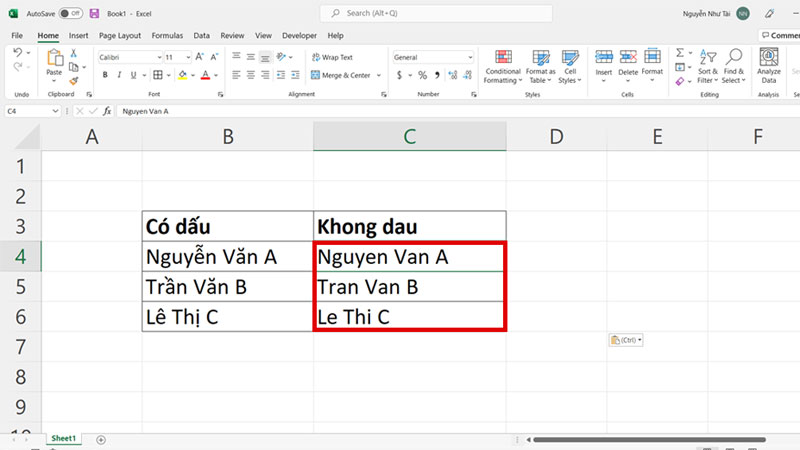This screenshot has width=800, height=450.
Task: Open Cell Styles gallery
Action: 570,66
